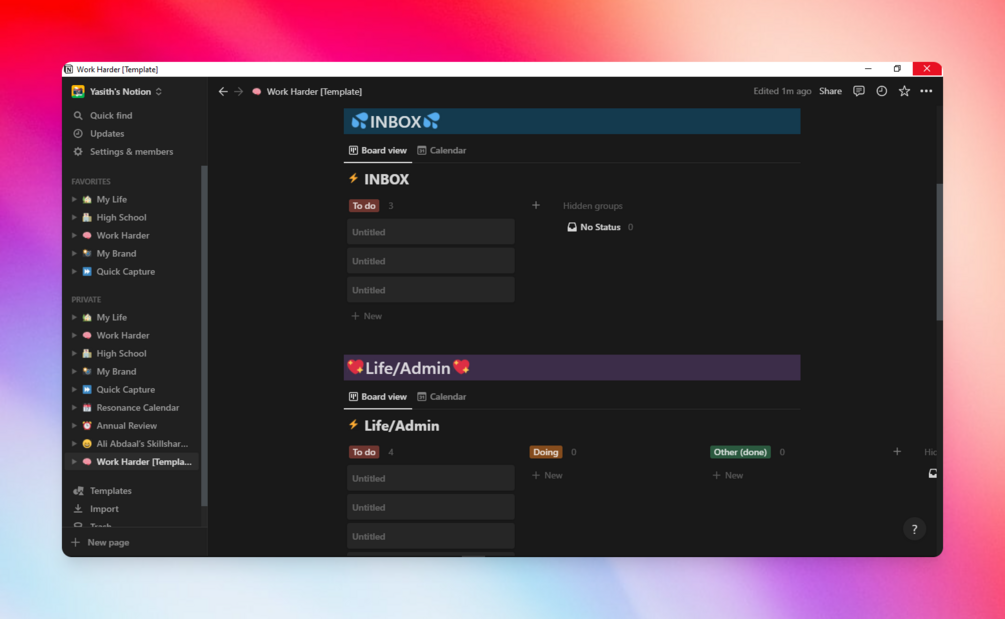Add New card under Other (done)
Screen dimensions: 1005x619
click(728, 475)
